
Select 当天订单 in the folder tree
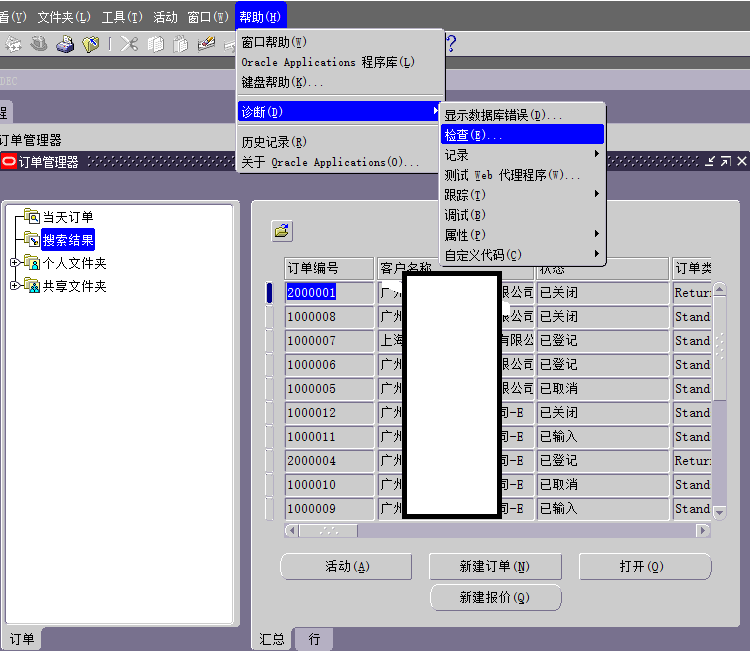click(67, 217)
